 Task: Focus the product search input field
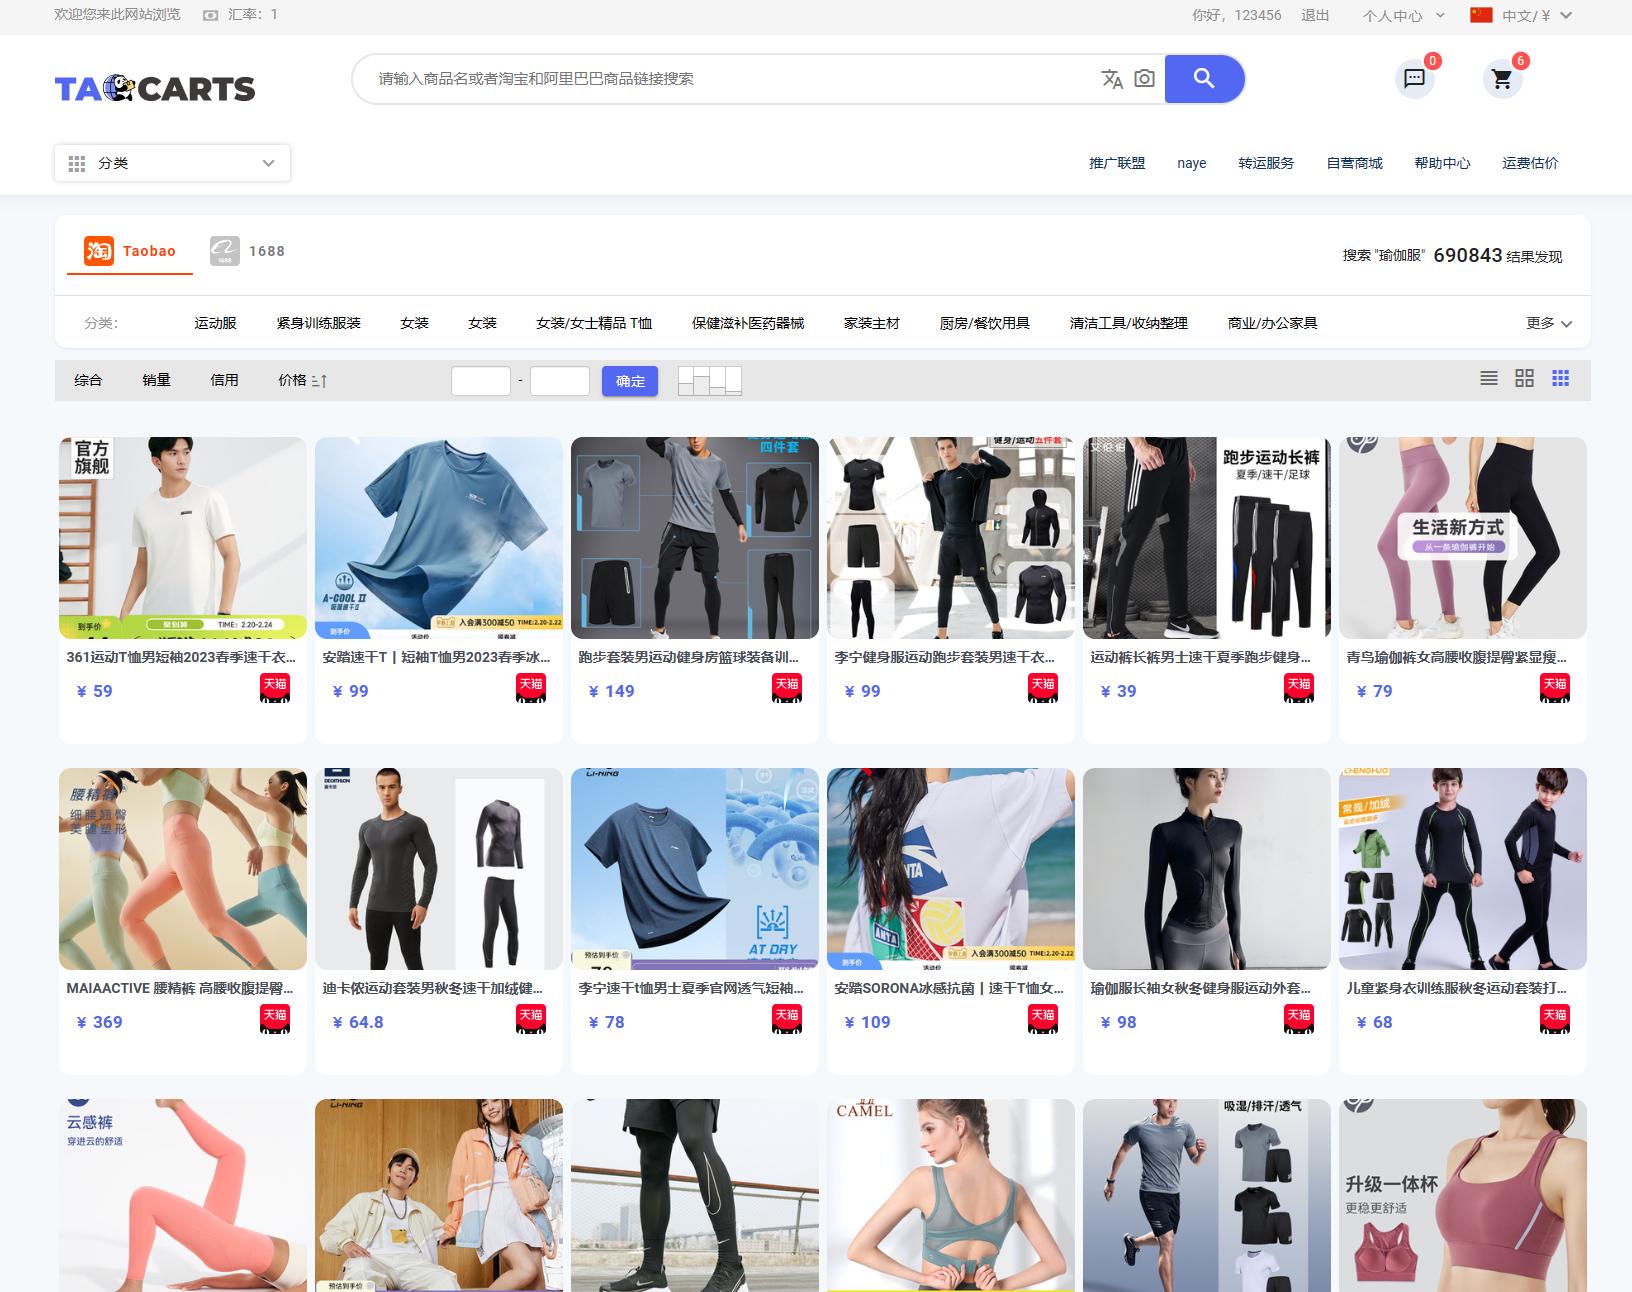click(735, 79)
